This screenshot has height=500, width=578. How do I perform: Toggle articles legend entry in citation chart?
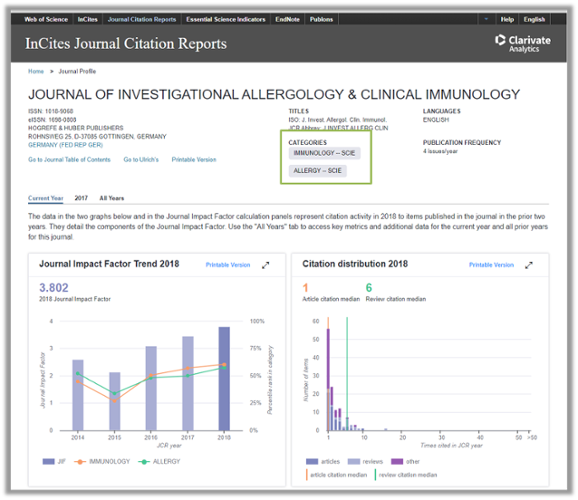tap(323, 462)
